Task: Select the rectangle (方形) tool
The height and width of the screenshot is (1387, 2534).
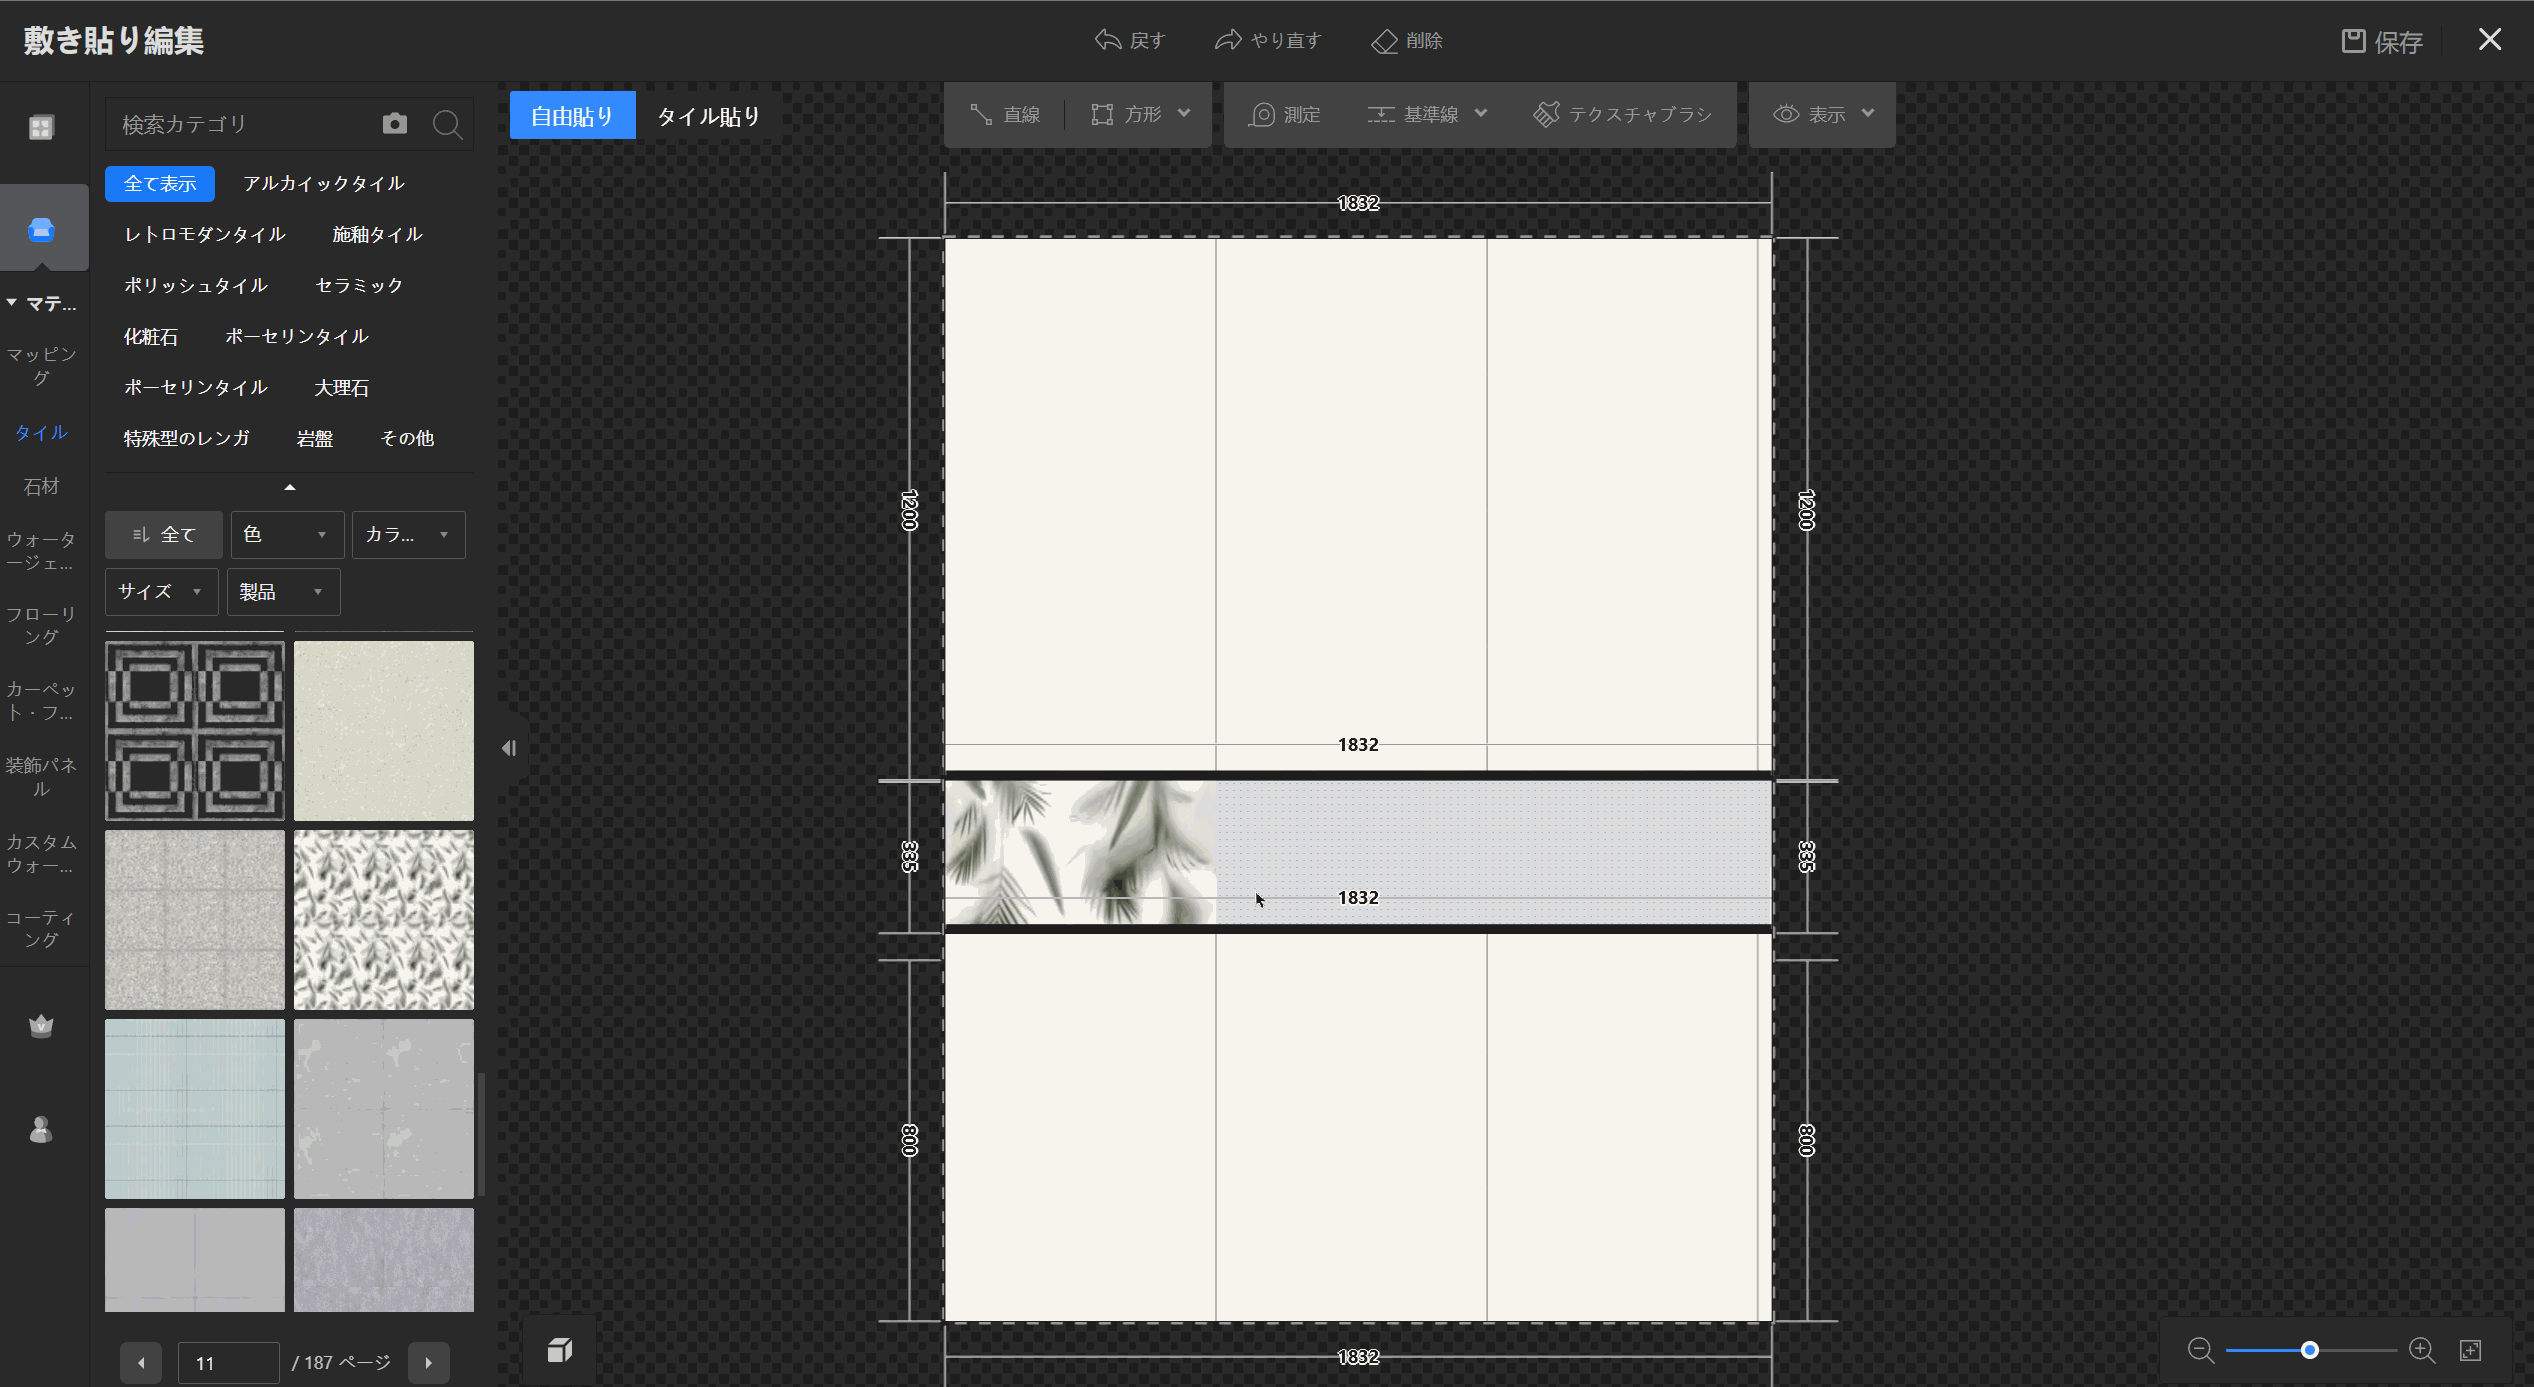Action: point(1126,115)
